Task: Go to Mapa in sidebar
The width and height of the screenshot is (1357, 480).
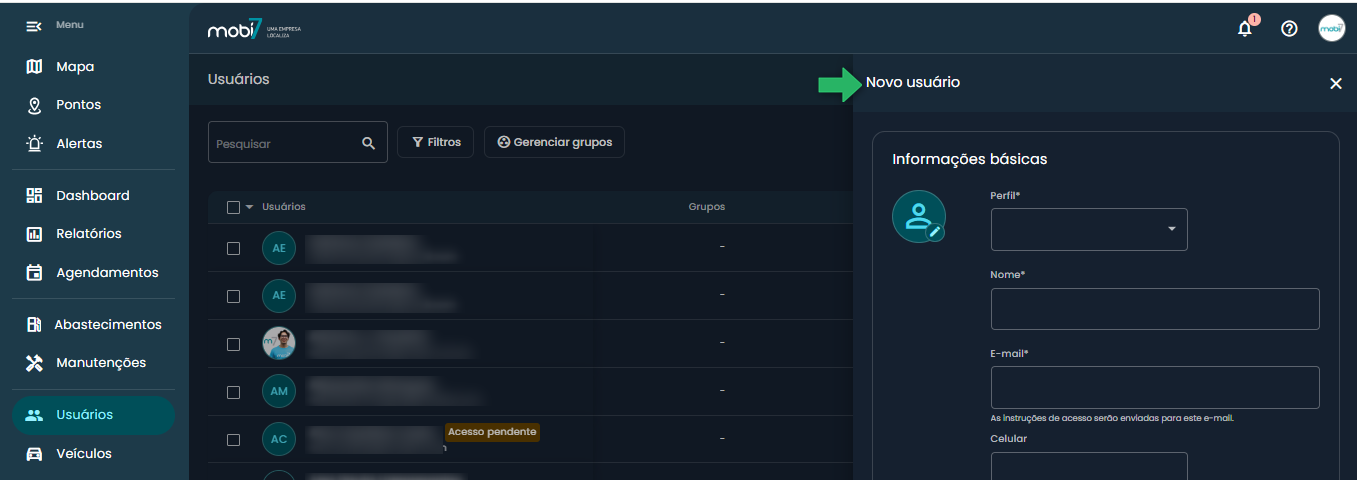Action: coord(75,67)
